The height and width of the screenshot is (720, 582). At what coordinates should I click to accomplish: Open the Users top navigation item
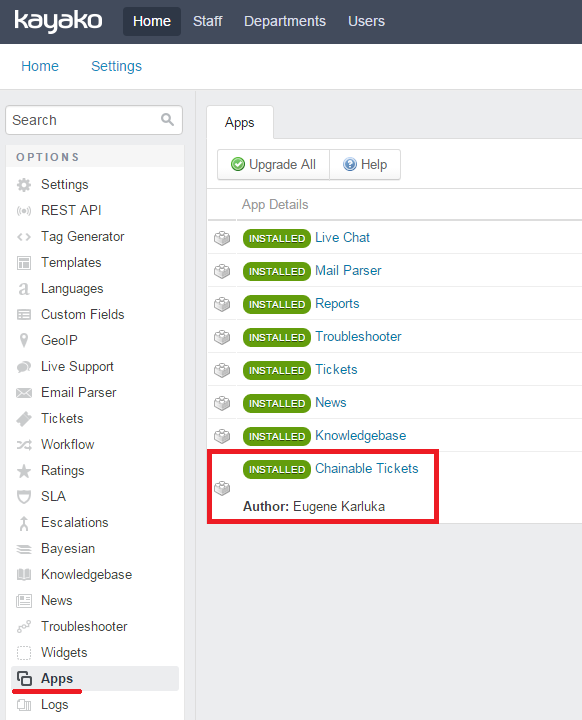367,21
